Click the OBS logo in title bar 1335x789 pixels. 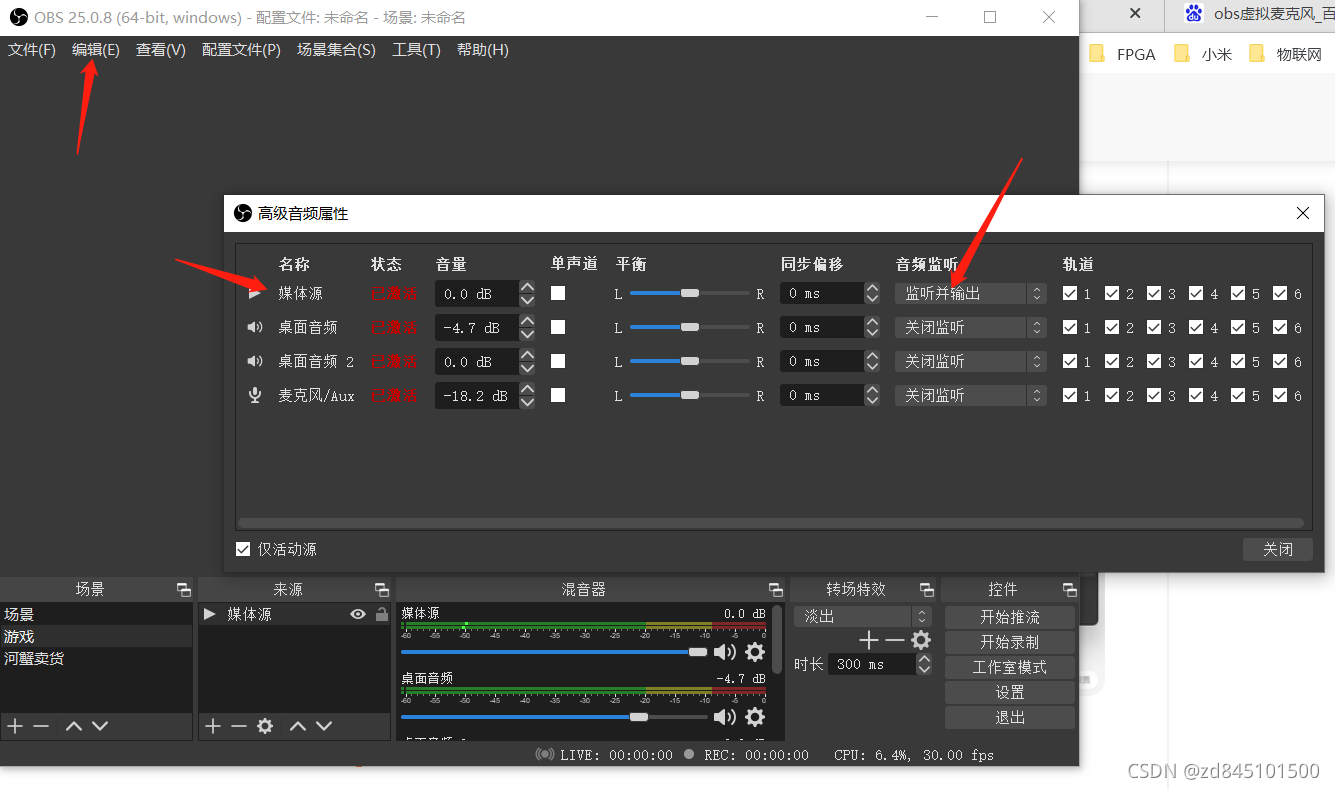pyautogui.click(x=18, y=17)
